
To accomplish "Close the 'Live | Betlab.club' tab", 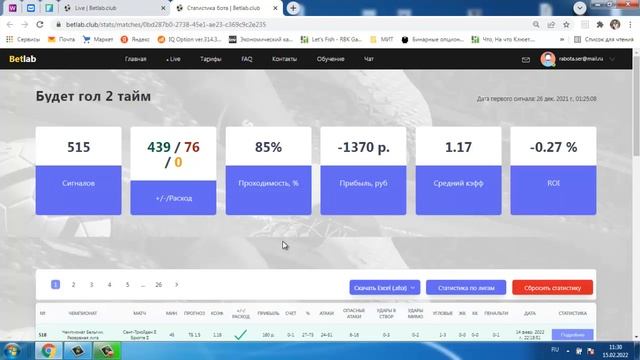I will [x=163, y=8].
